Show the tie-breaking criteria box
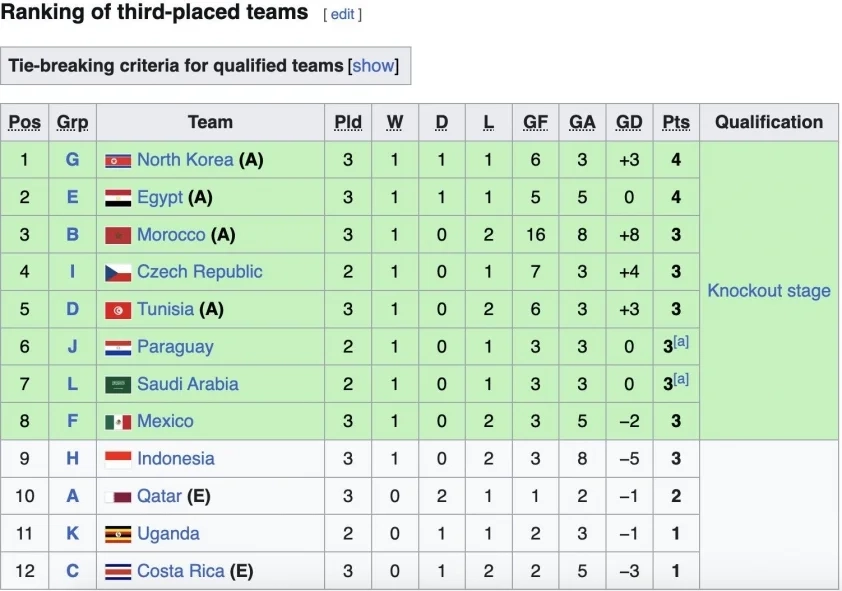The image size is (842, 591). click(373, 66)
